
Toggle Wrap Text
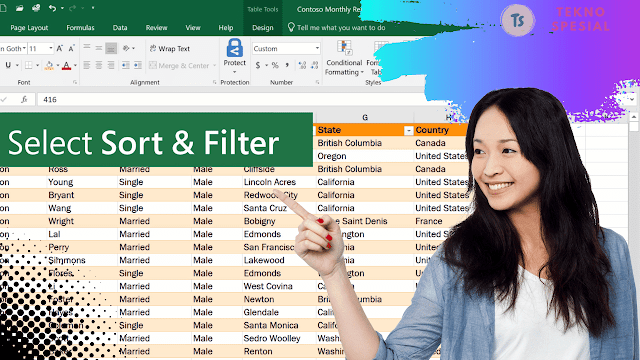(170, 49)
